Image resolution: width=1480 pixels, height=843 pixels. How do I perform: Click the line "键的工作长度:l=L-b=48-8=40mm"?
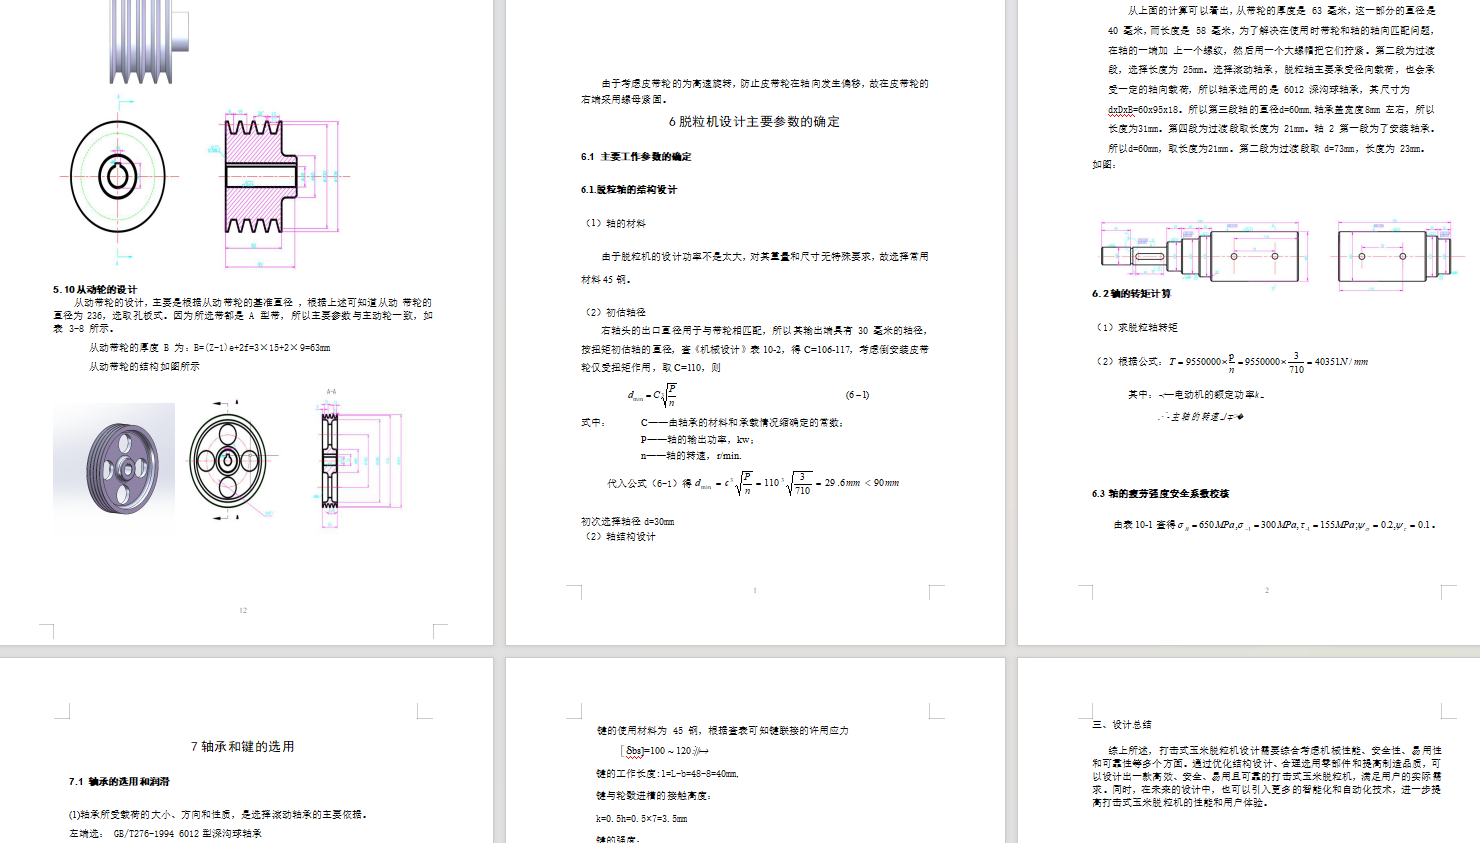pyautogui.click(x=667, y=774)
